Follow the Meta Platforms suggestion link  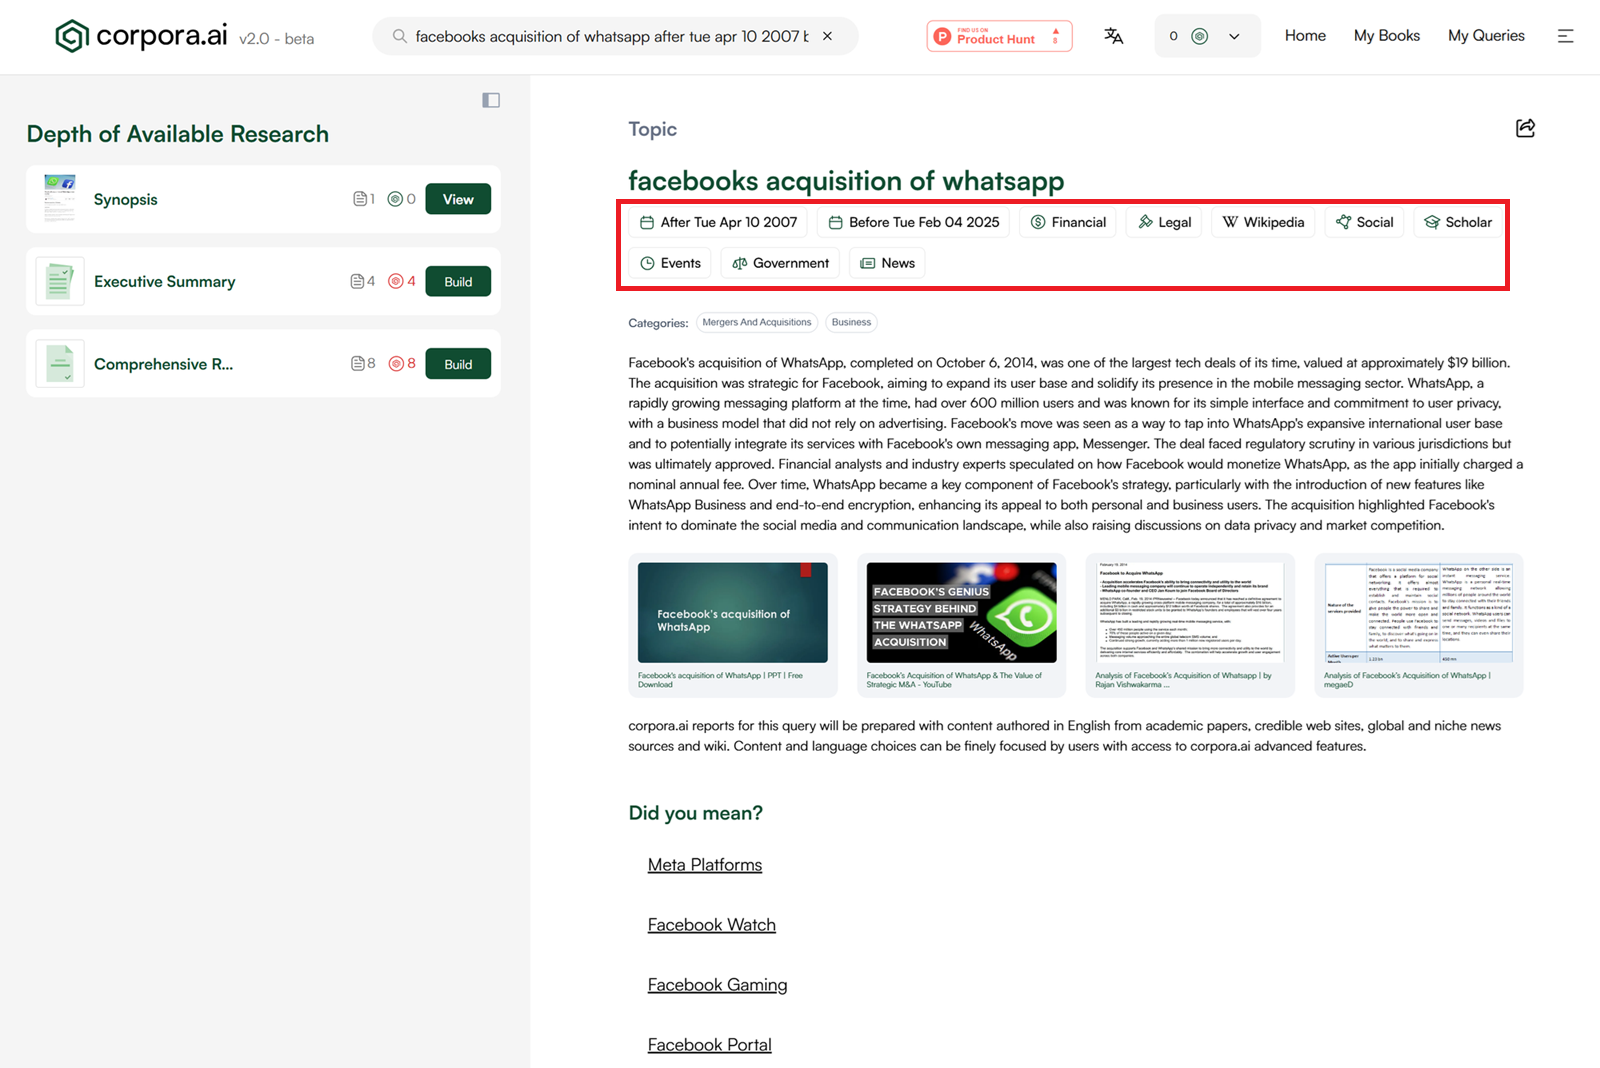coord(704,865)
